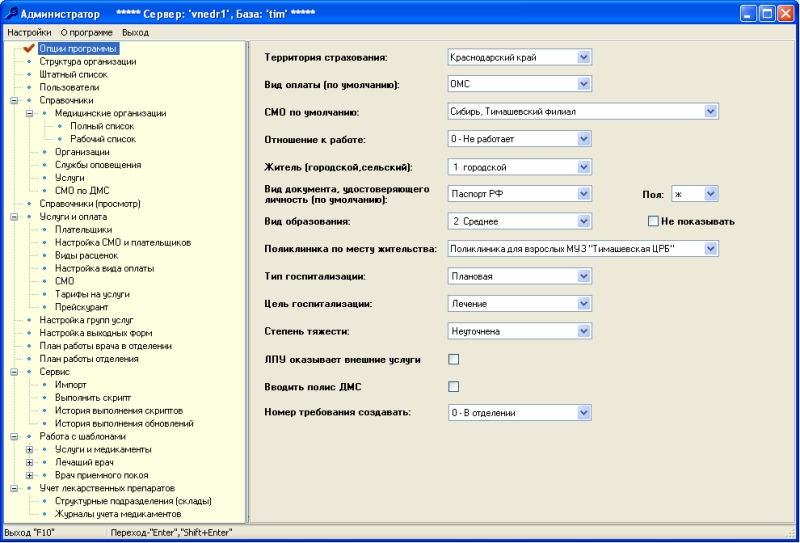Open the Отношение к работе dropdown
The image size is (800, 543).
click(584, 139)
